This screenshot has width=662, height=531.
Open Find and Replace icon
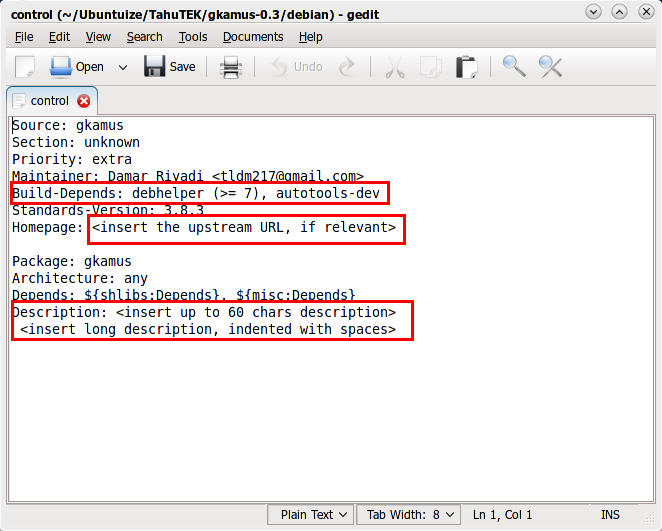[x=551, y=67]
